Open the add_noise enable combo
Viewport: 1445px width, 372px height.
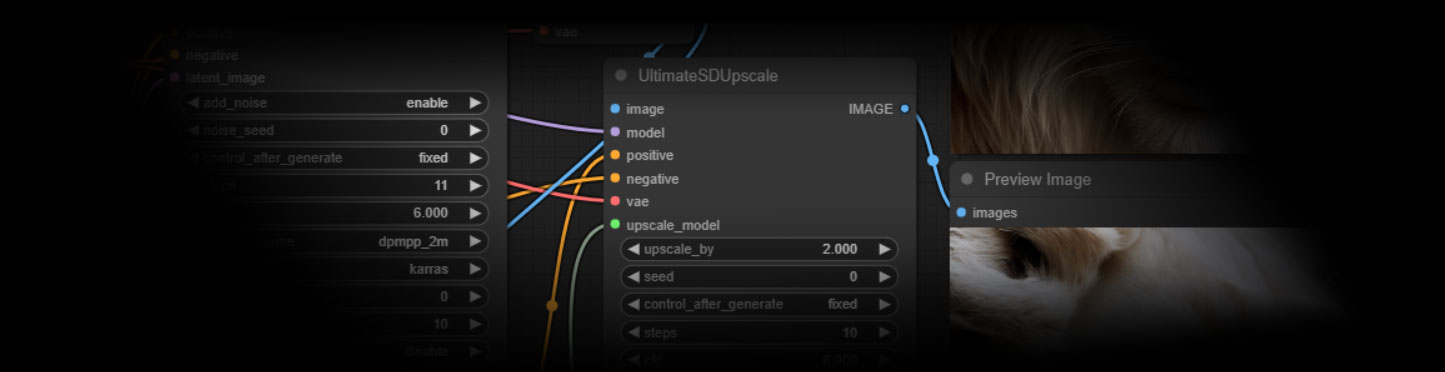(x=427, y=103)
